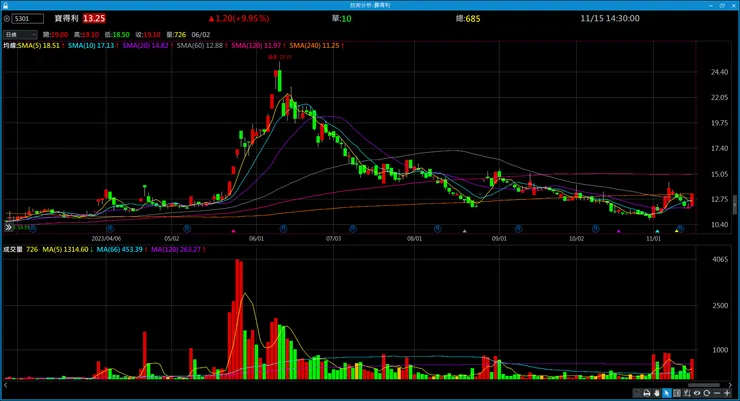Click the MA(120) 263.27 volume label
This screenshot has height=401, width=740.
coord(176,250)
